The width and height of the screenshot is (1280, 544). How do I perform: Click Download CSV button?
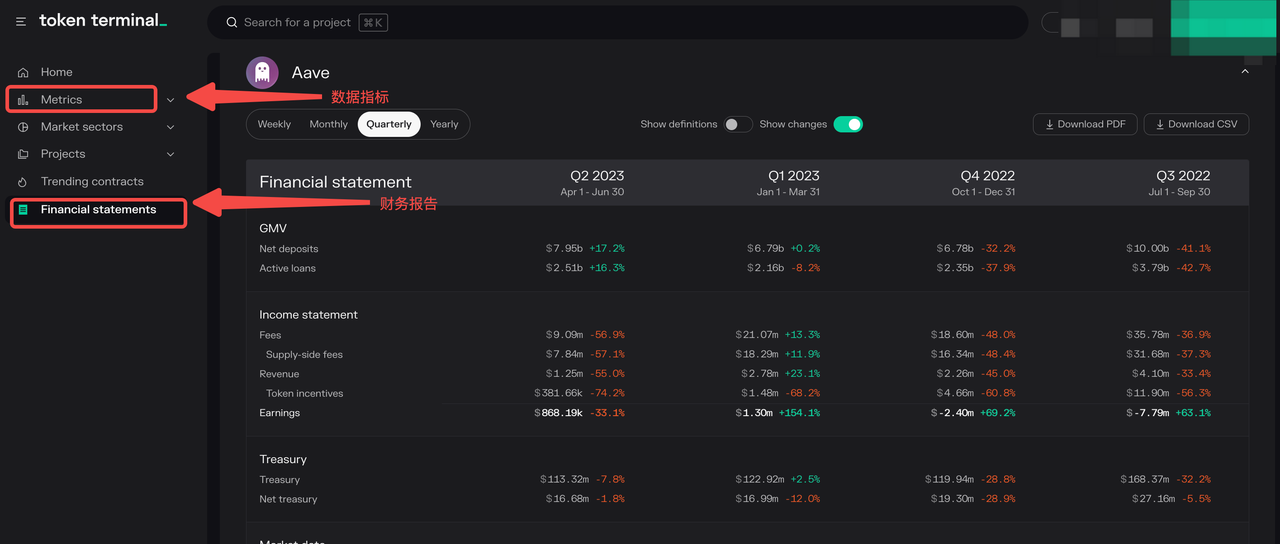(1196, 124)
